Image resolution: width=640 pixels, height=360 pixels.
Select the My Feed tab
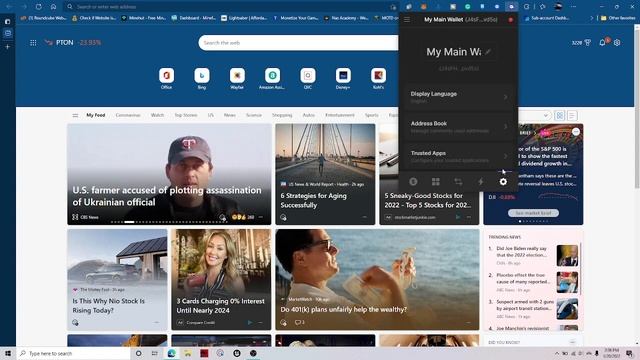click(96, 116)
